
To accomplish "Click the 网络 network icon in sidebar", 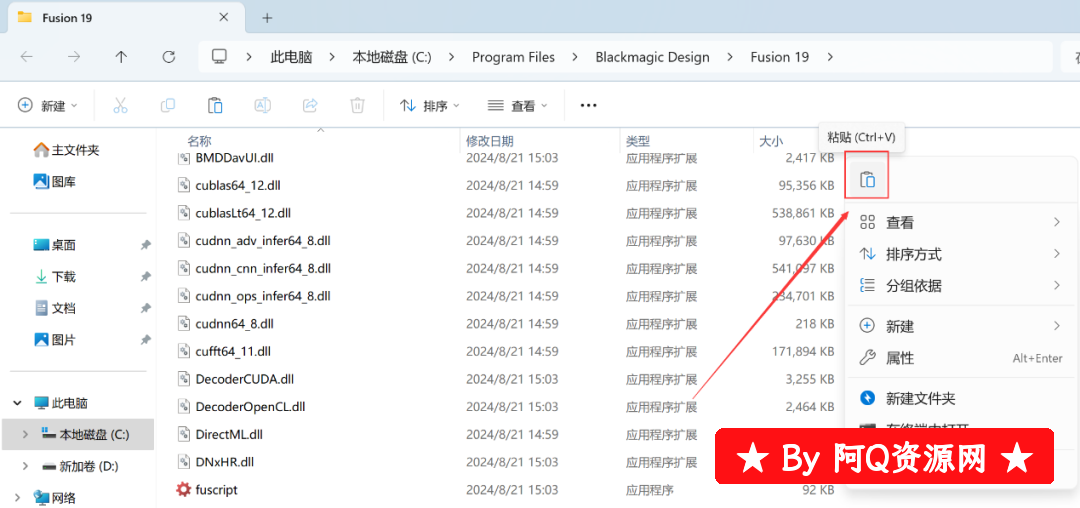I will [41, 498].
